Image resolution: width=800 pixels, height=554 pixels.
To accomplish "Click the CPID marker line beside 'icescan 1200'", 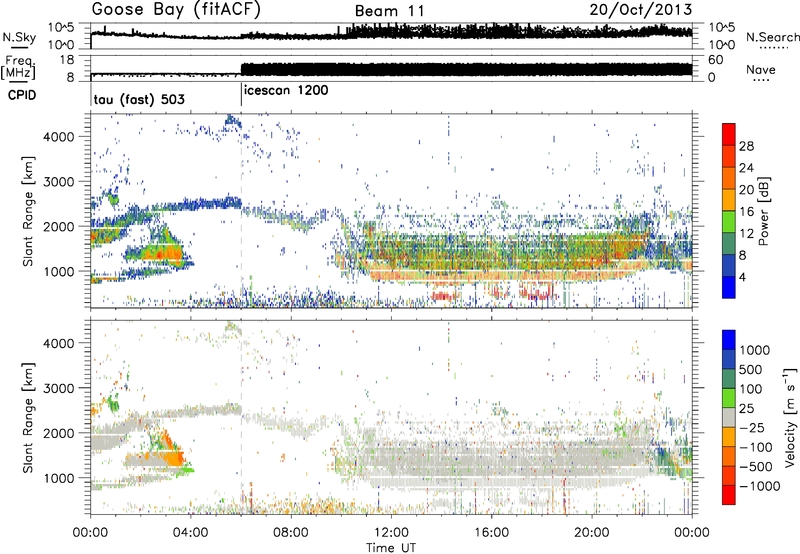I will 241,94.
